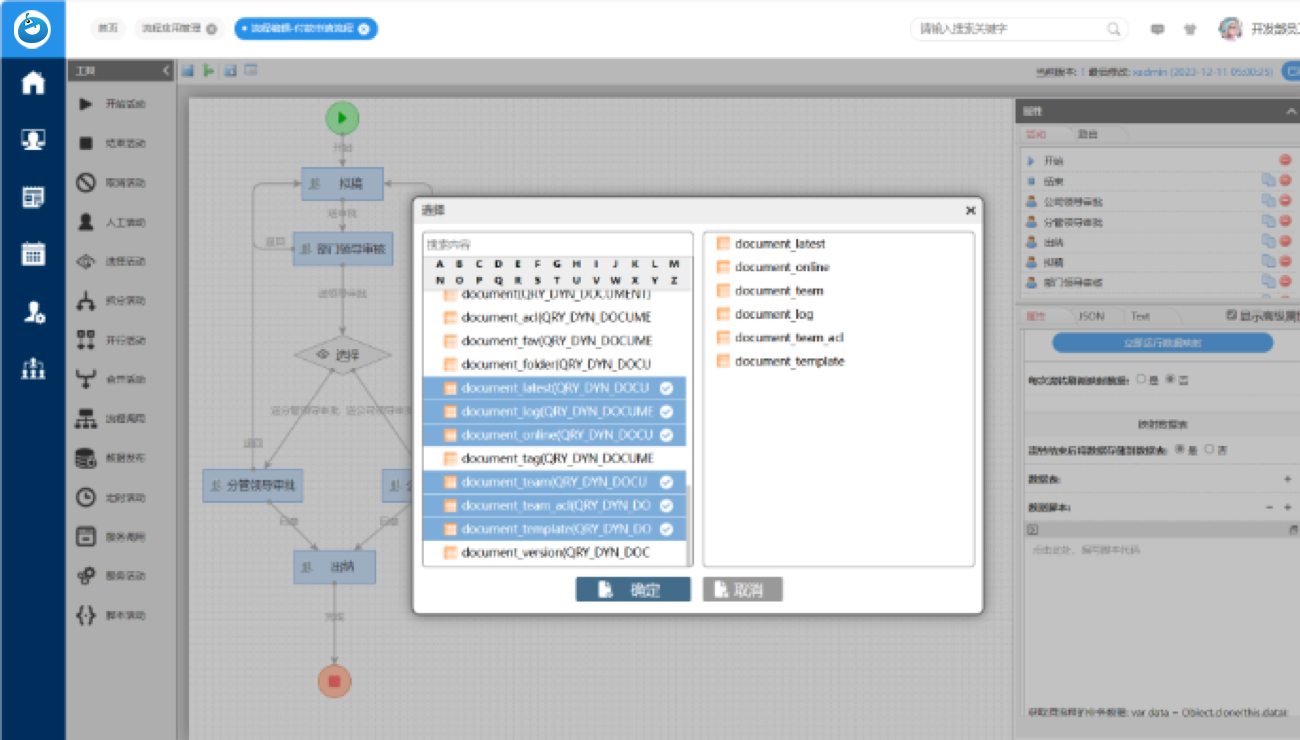The image size is (1300, 740).
Task: Click the green run icon in the designer toolbar
Action: click(208, 71)
